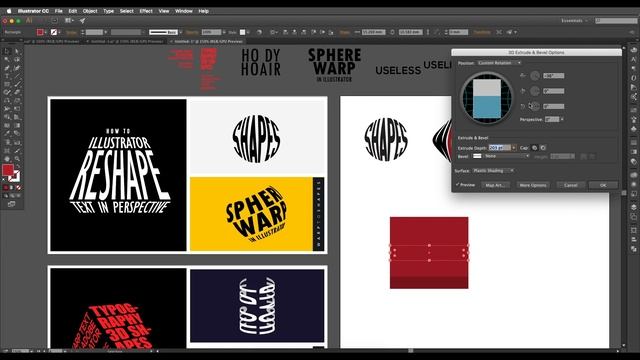Screen dimensions: 640x360
Task: Open the Help menu
Action: pos(204,11)
